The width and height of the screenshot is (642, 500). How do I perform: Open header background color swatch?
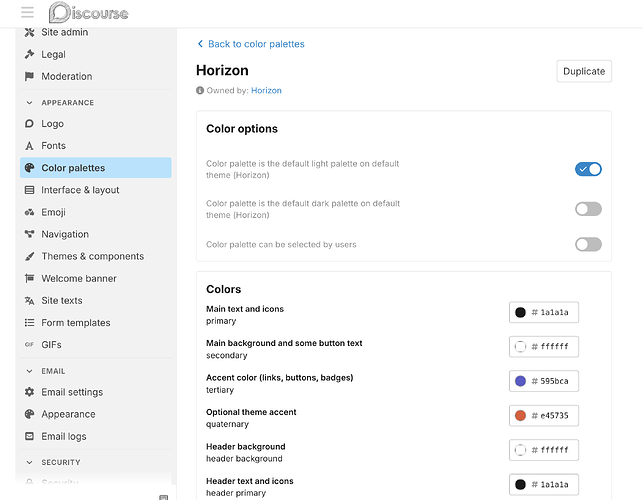520,450
